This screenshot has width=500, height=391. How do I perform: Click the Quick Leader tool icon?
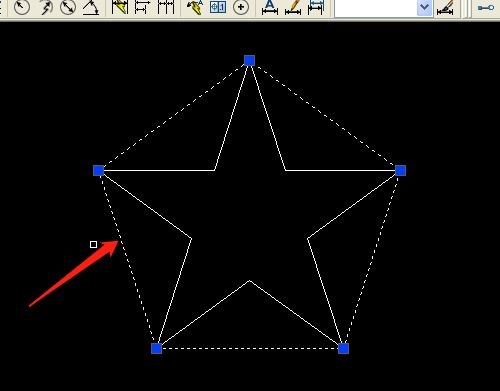195,7
